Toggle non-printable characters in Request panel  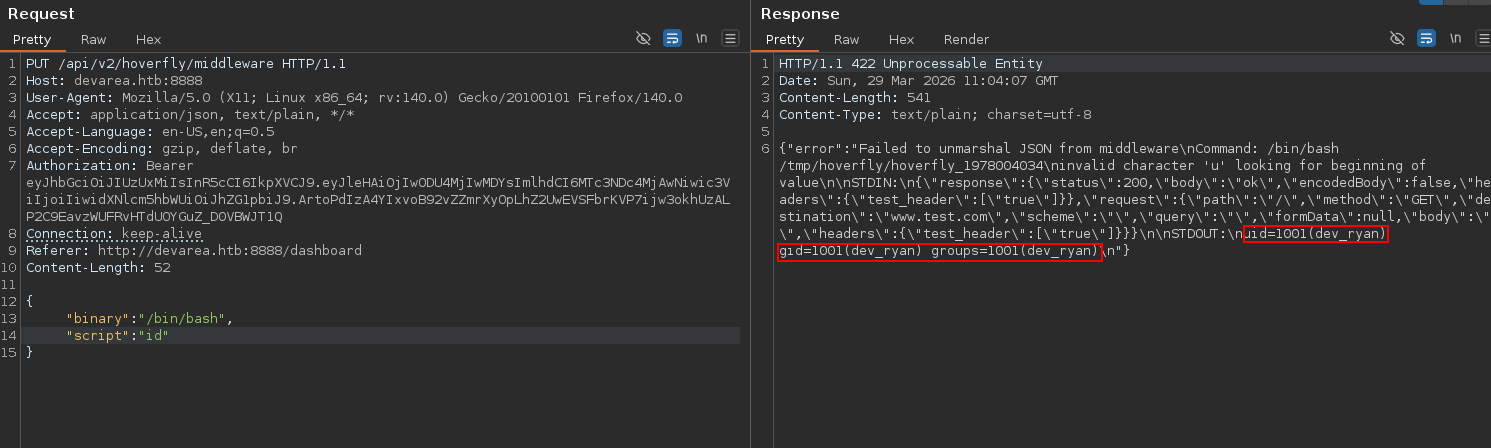coord(643,39)
